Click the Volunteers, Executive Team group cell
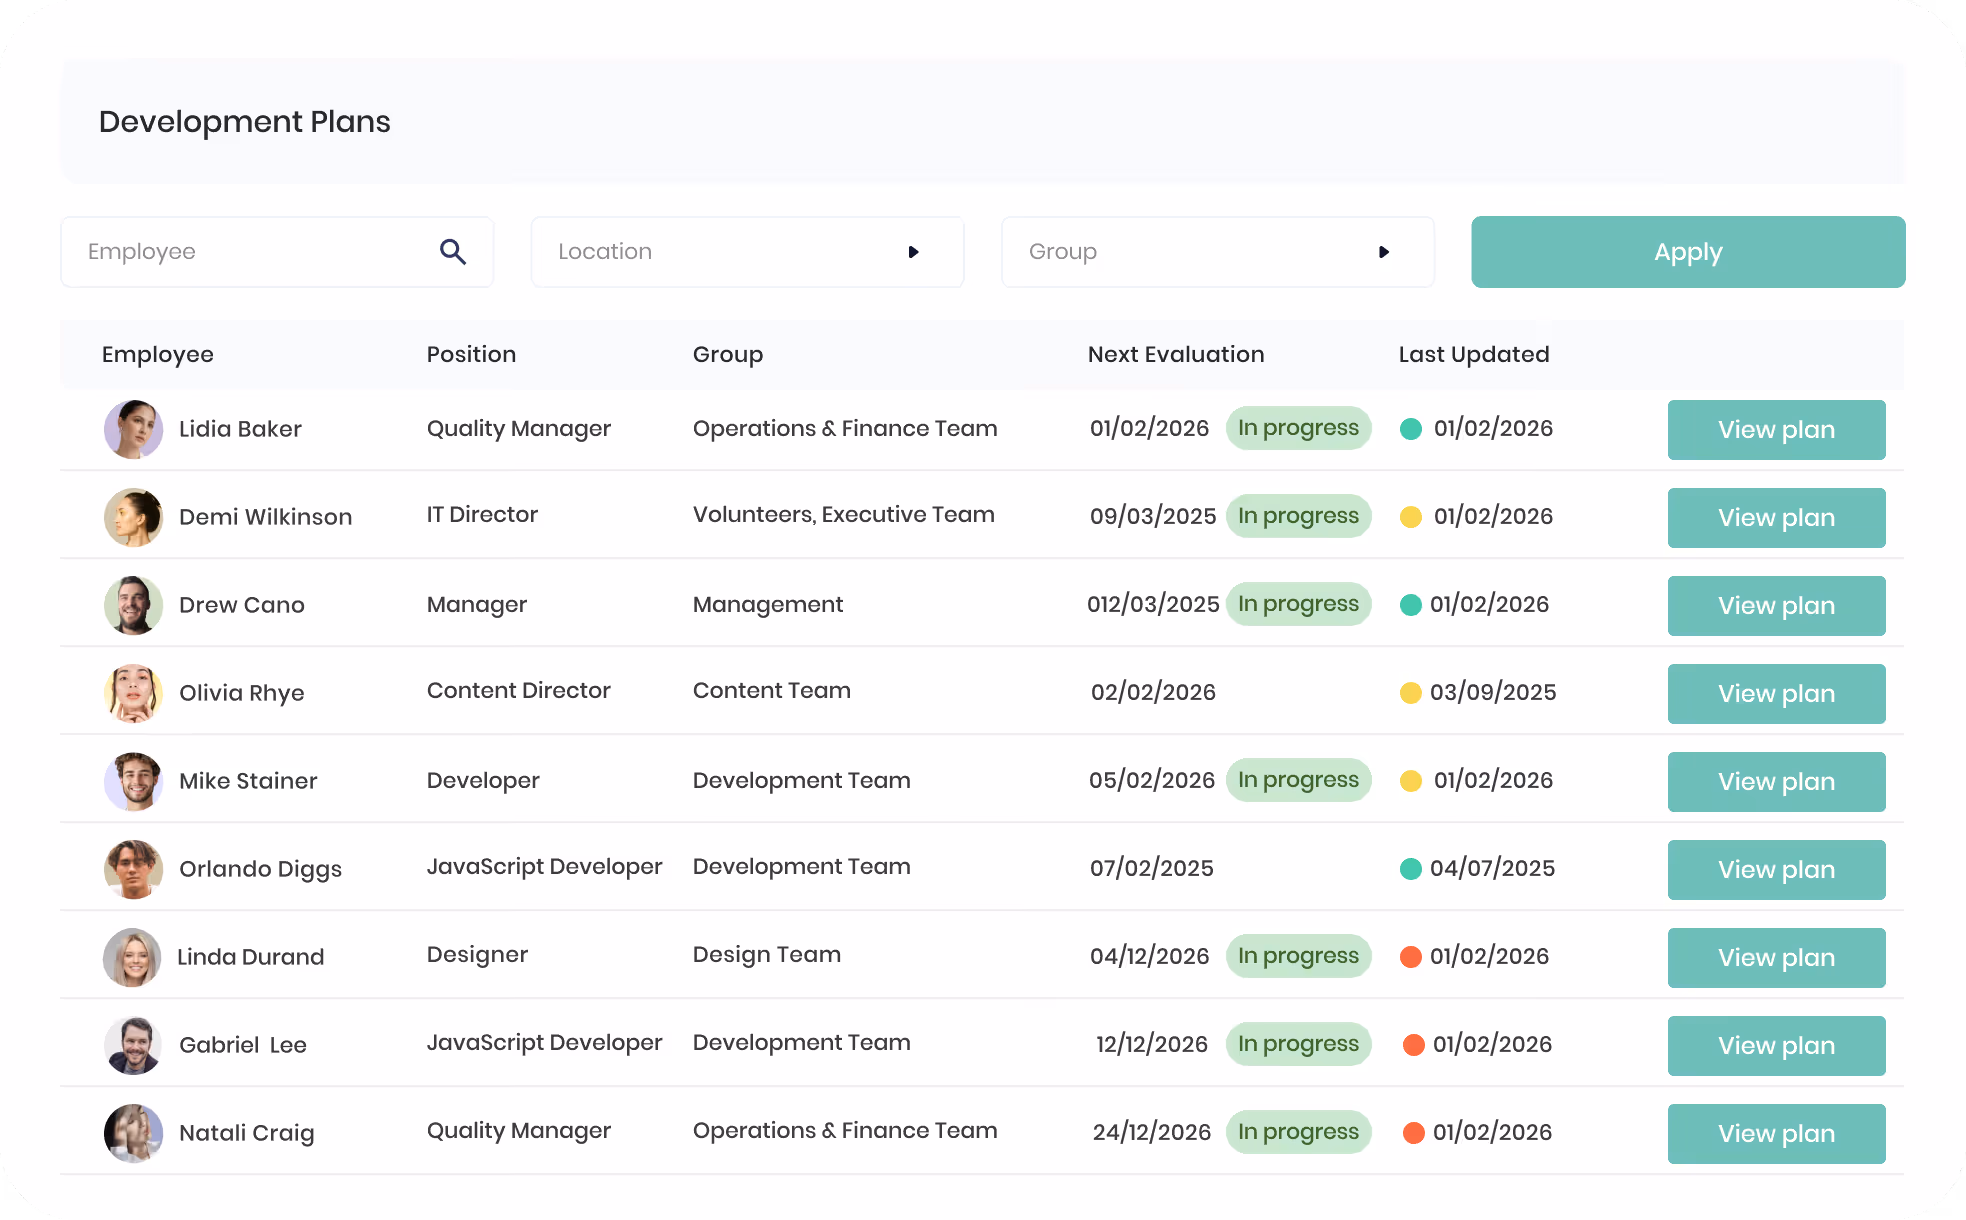Image resolution: width=1966 pixels, height=1220 pixels. [843, 515]
